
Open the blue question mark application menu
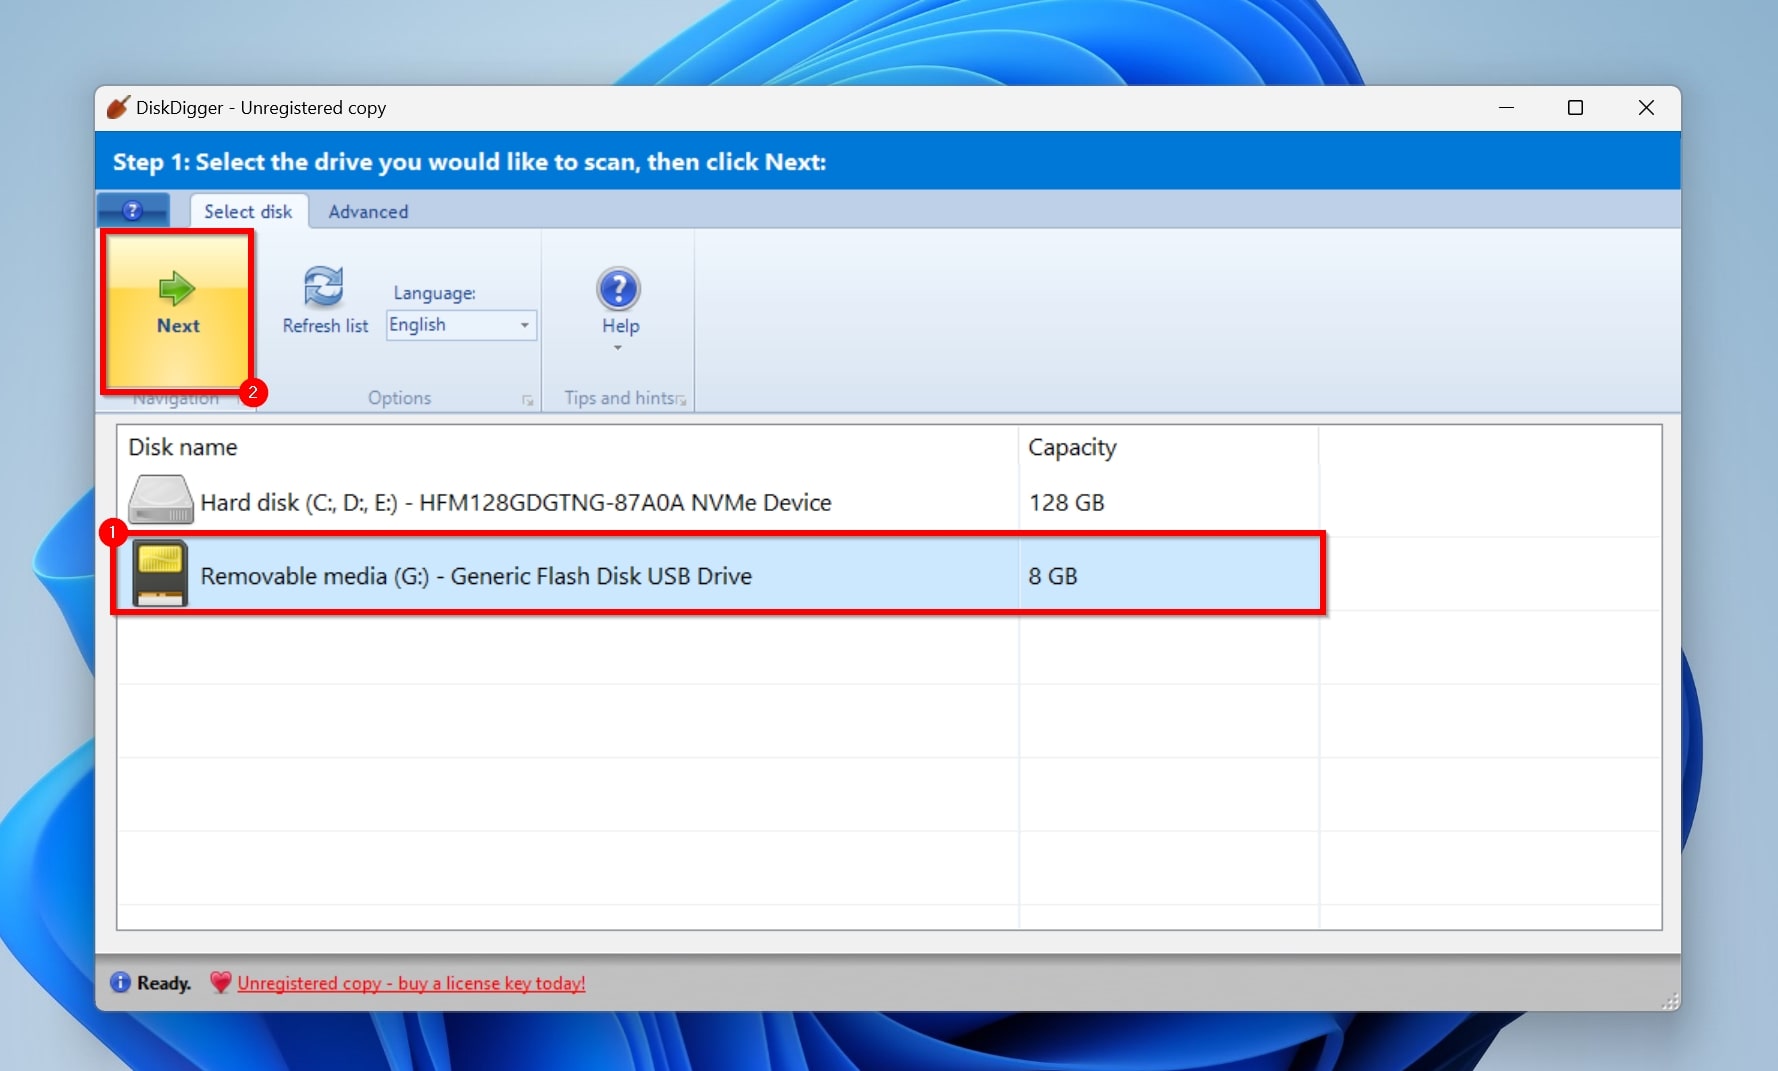coord(133,211)
